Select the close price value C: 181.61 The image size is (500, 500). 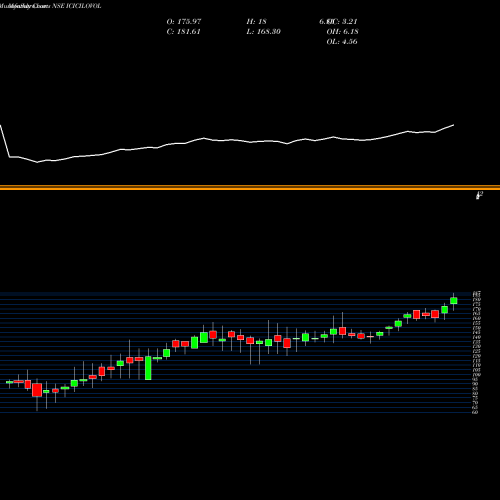[x=183, y=31]
